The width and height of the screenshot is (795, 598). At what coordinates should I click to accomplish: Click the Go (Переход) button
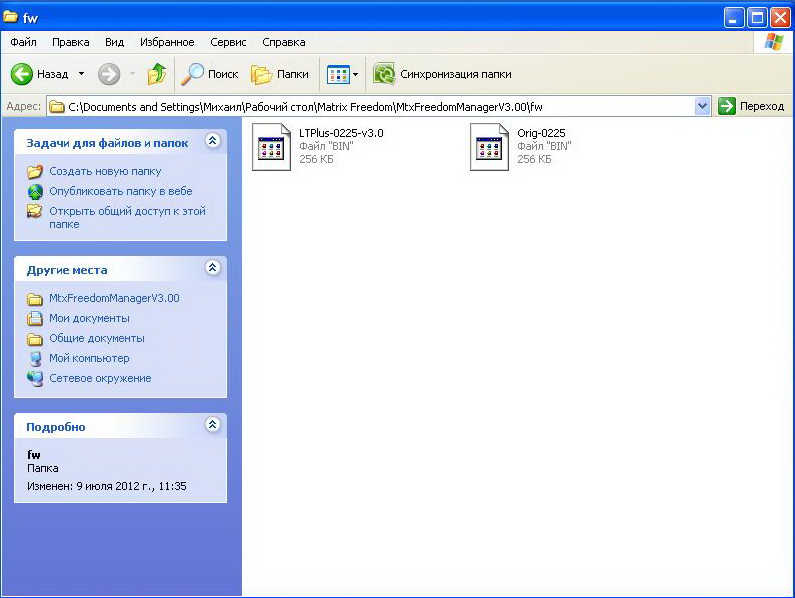(751, 106)
